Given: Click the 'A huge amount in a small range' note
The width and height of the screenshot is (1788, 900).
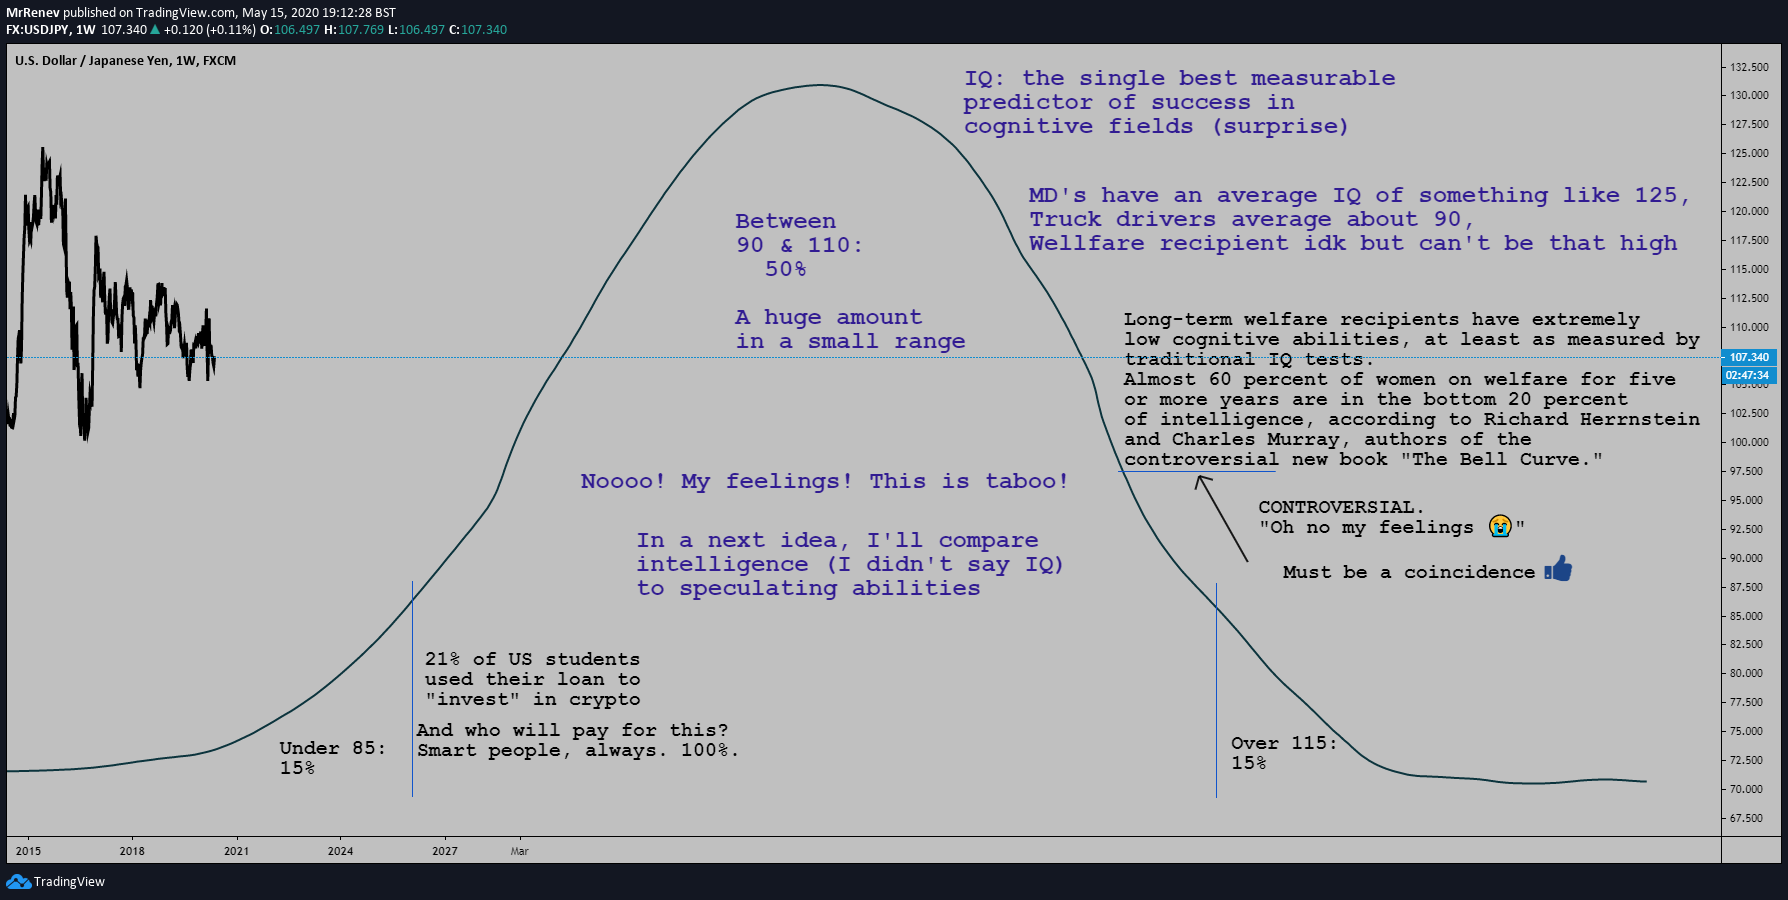Looking at the screenshot, I should [x=851, y=329].
